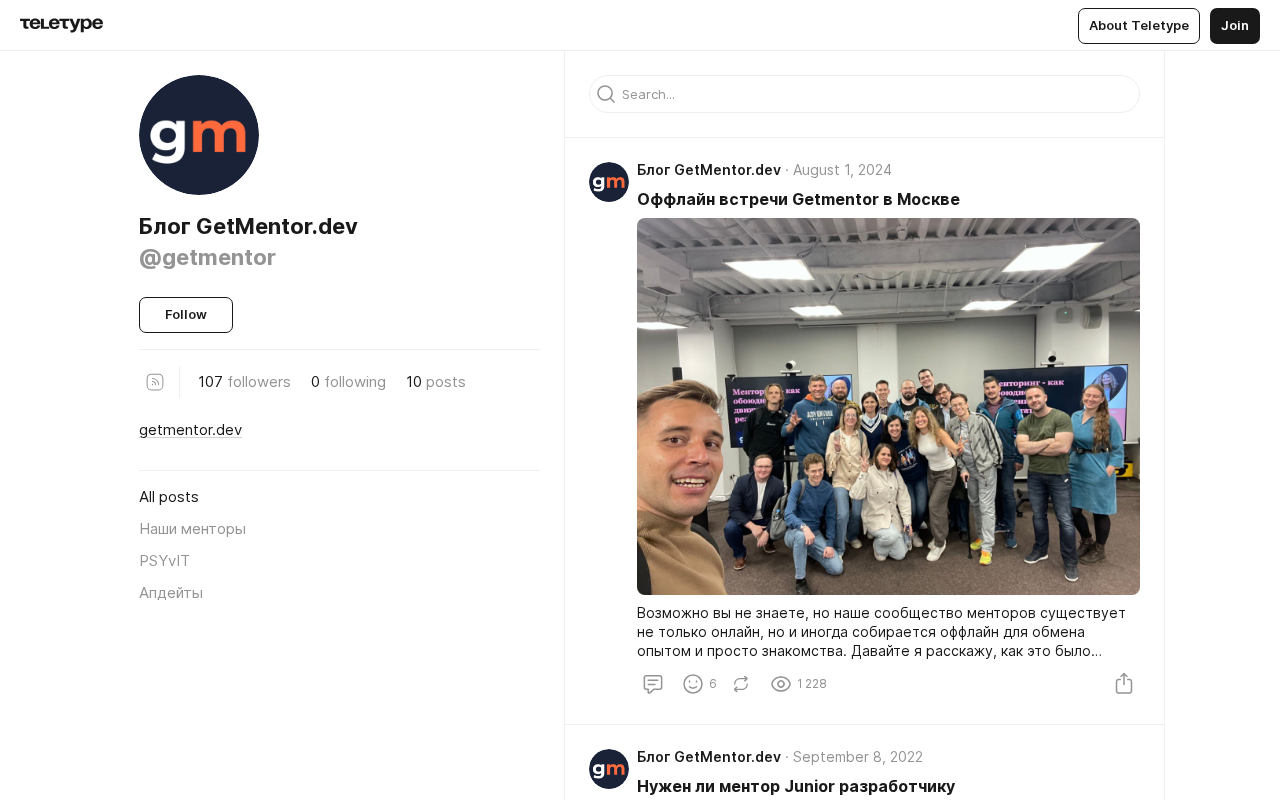This screenshot has width=1280, height=800.
Task: Open About Teletype page
Action: click(x=1139, y=26)
